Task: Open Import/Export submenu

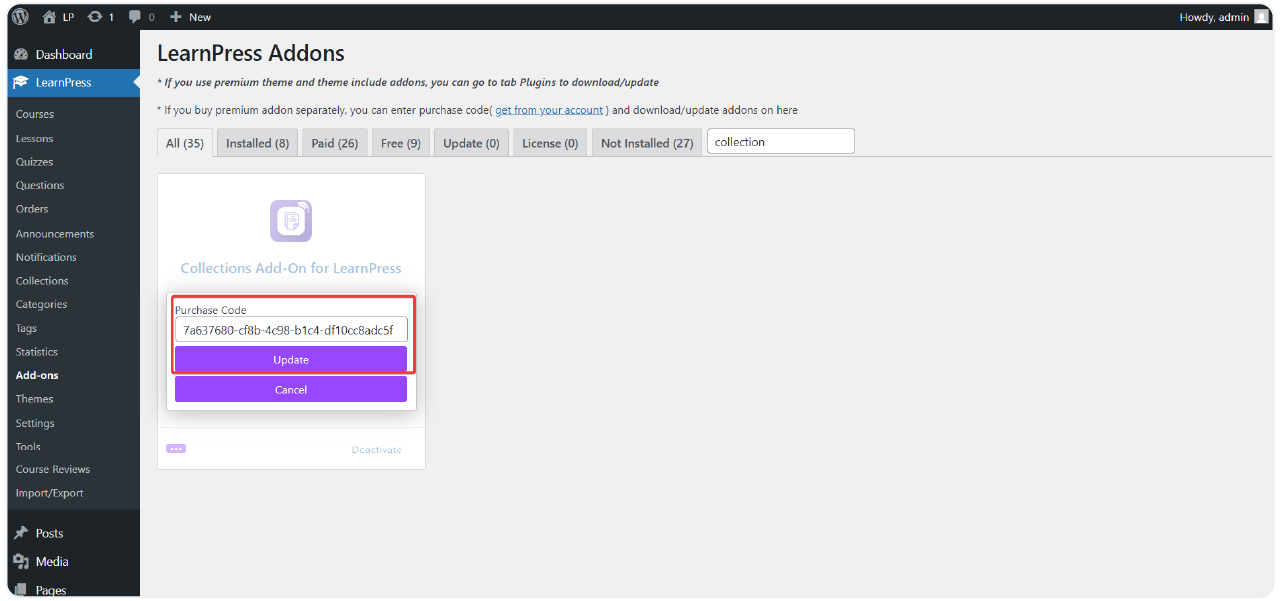Action: [x=50, y=493]
